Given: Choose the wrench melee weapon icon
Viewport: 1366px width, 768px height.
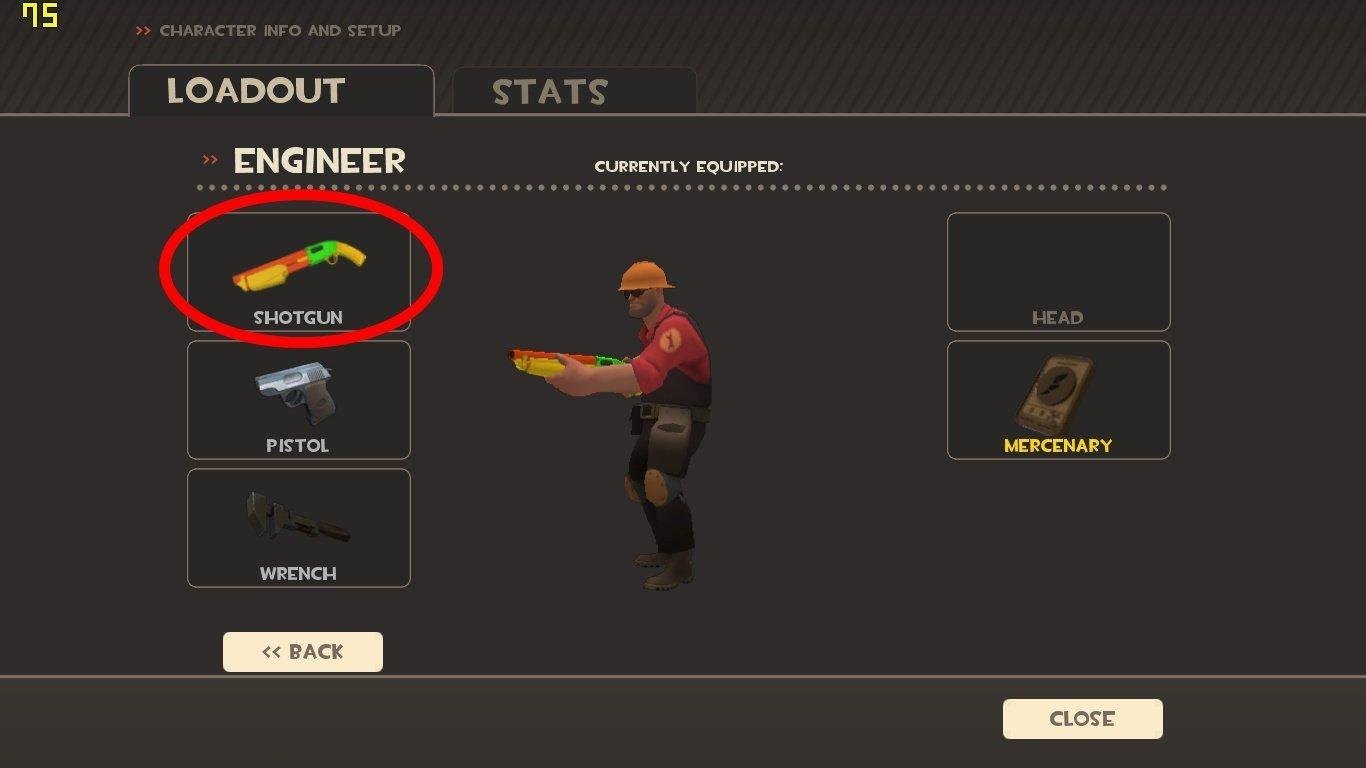Looking at the screenshot, I should [297, 516].
